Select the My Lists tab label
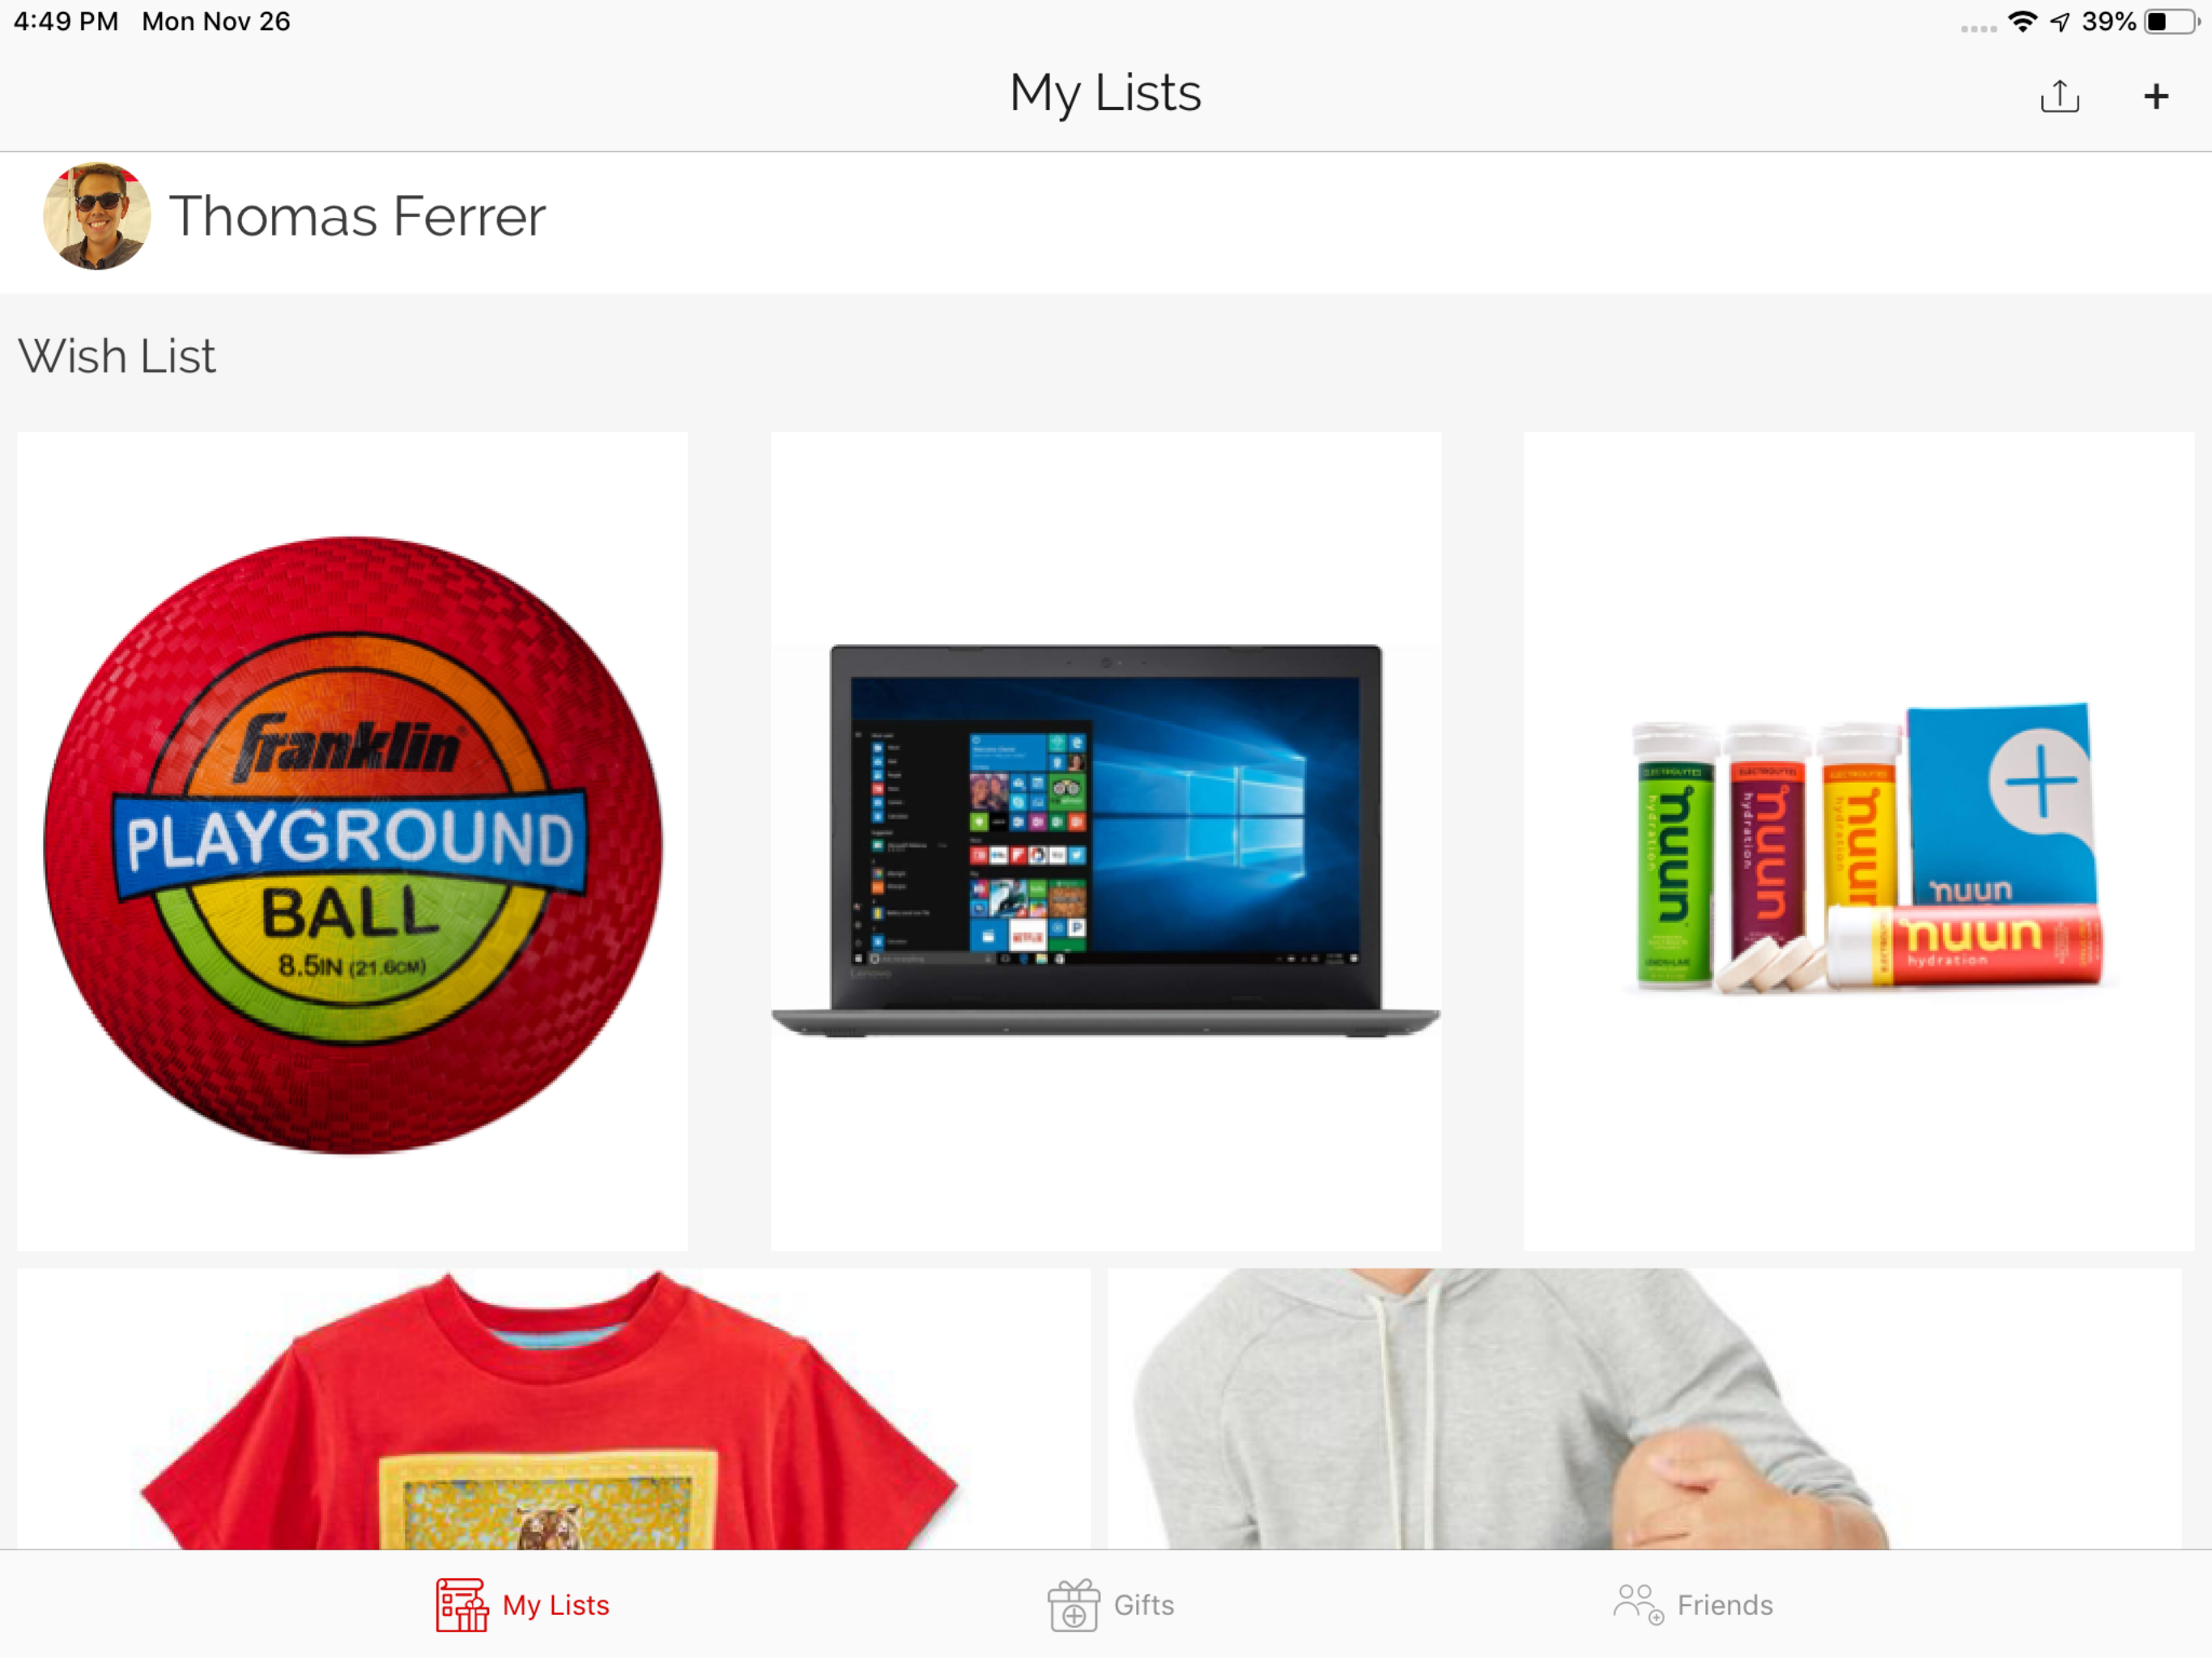 (556, 1605)
